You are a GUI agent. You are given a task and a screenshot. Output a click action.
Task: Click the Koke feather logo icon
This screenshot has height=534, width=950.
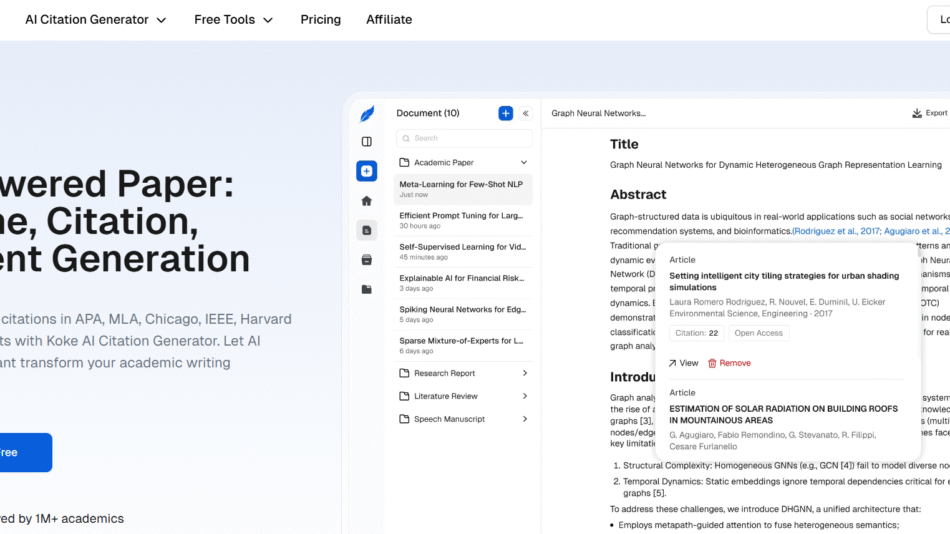[367, 114]
